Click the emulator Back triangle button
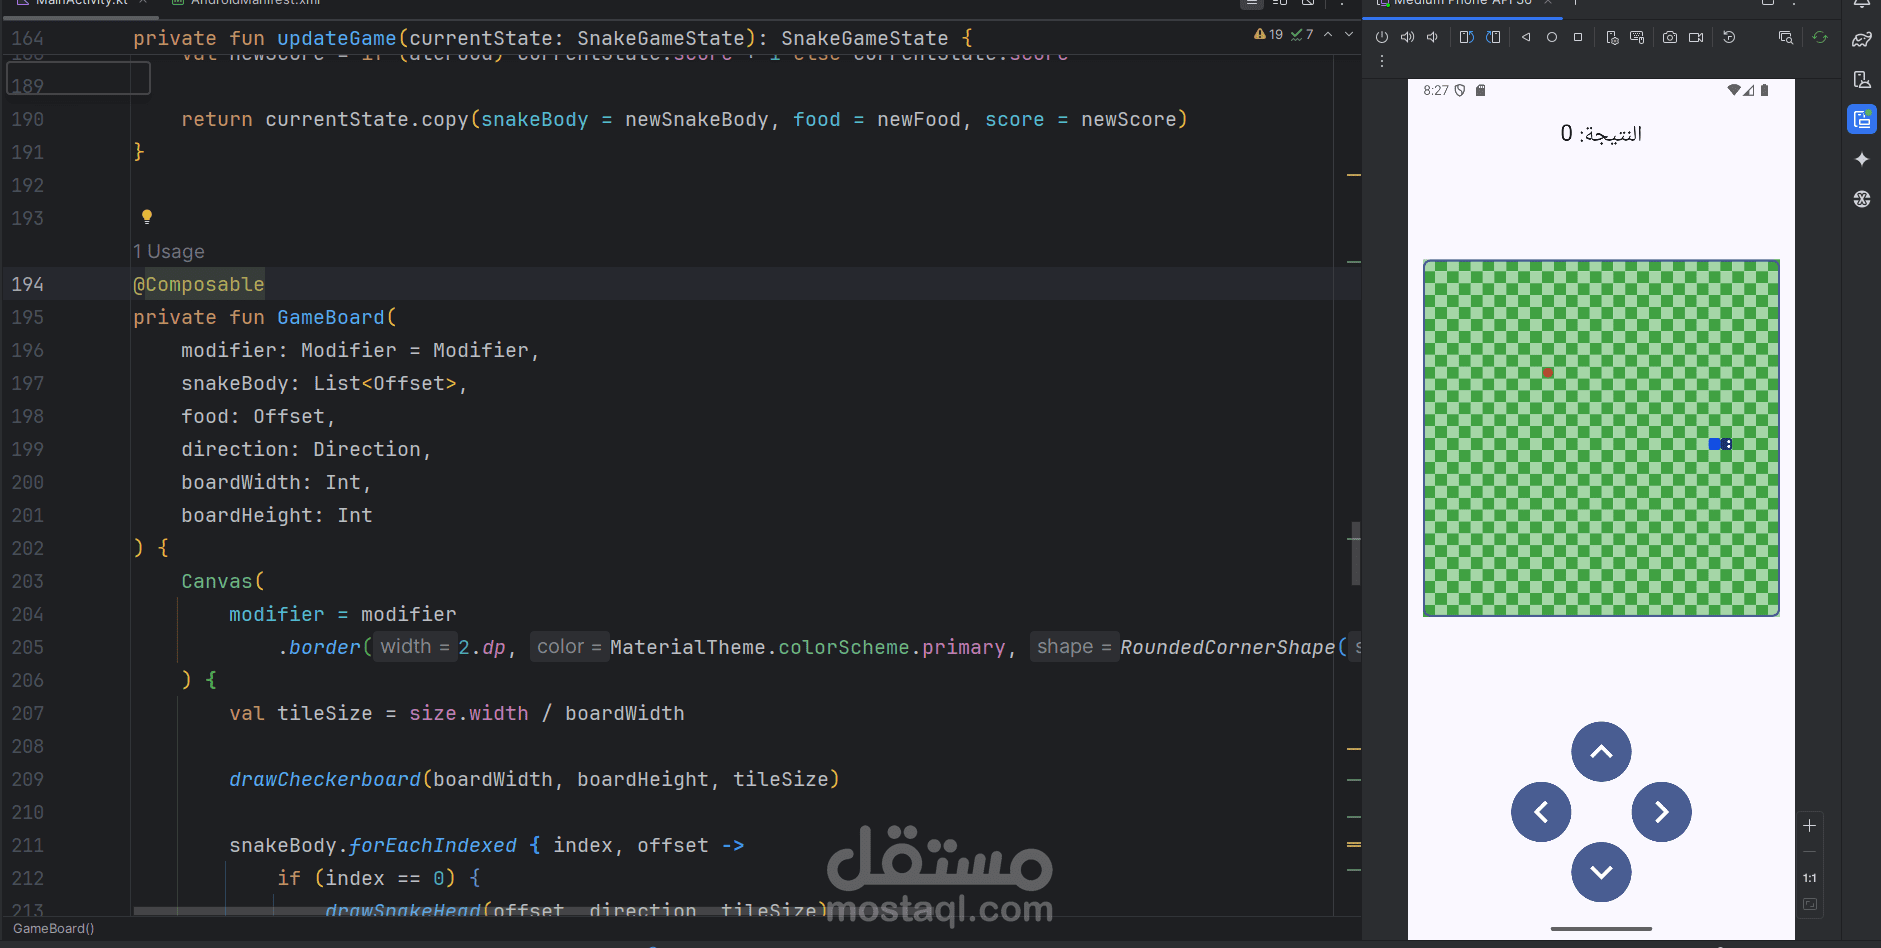1881x948 pixels. [1526, 37]
